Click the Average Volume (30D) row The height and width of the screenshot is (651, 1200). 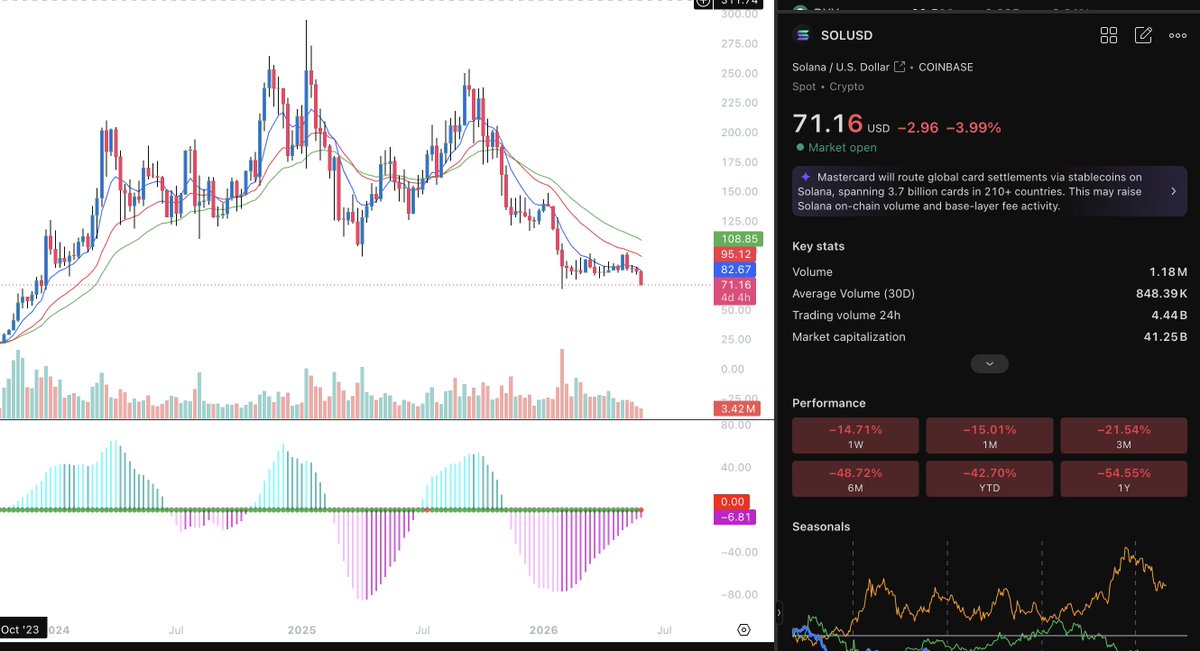[x=990, y=293]
